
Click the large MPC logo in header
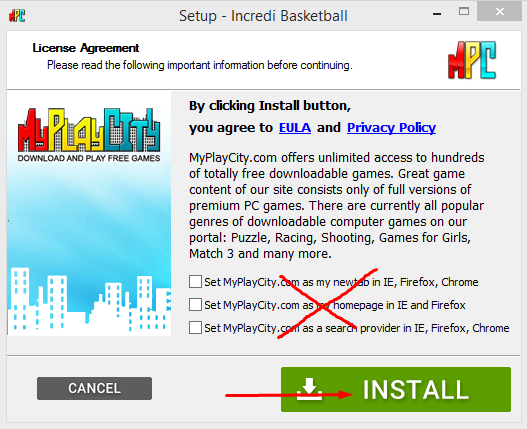[472, 60]
